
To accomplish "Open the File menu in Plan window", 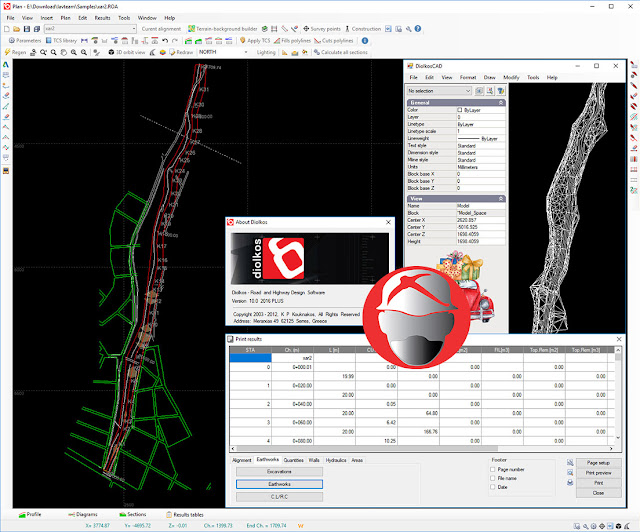I will [x=11, y=18].
